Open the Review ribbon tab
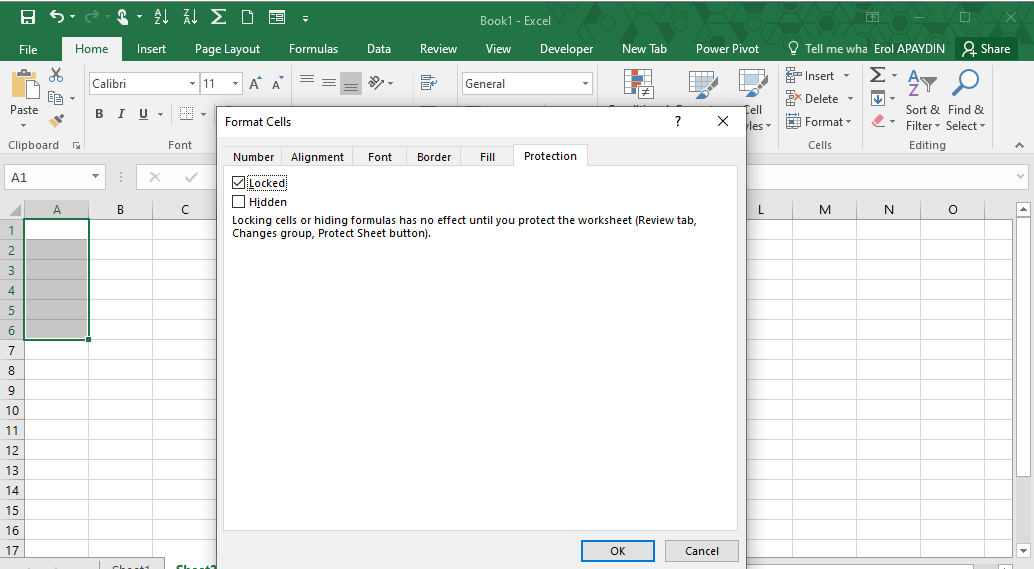This screenshot has width=1034, height=569. [x=438, y=49]
